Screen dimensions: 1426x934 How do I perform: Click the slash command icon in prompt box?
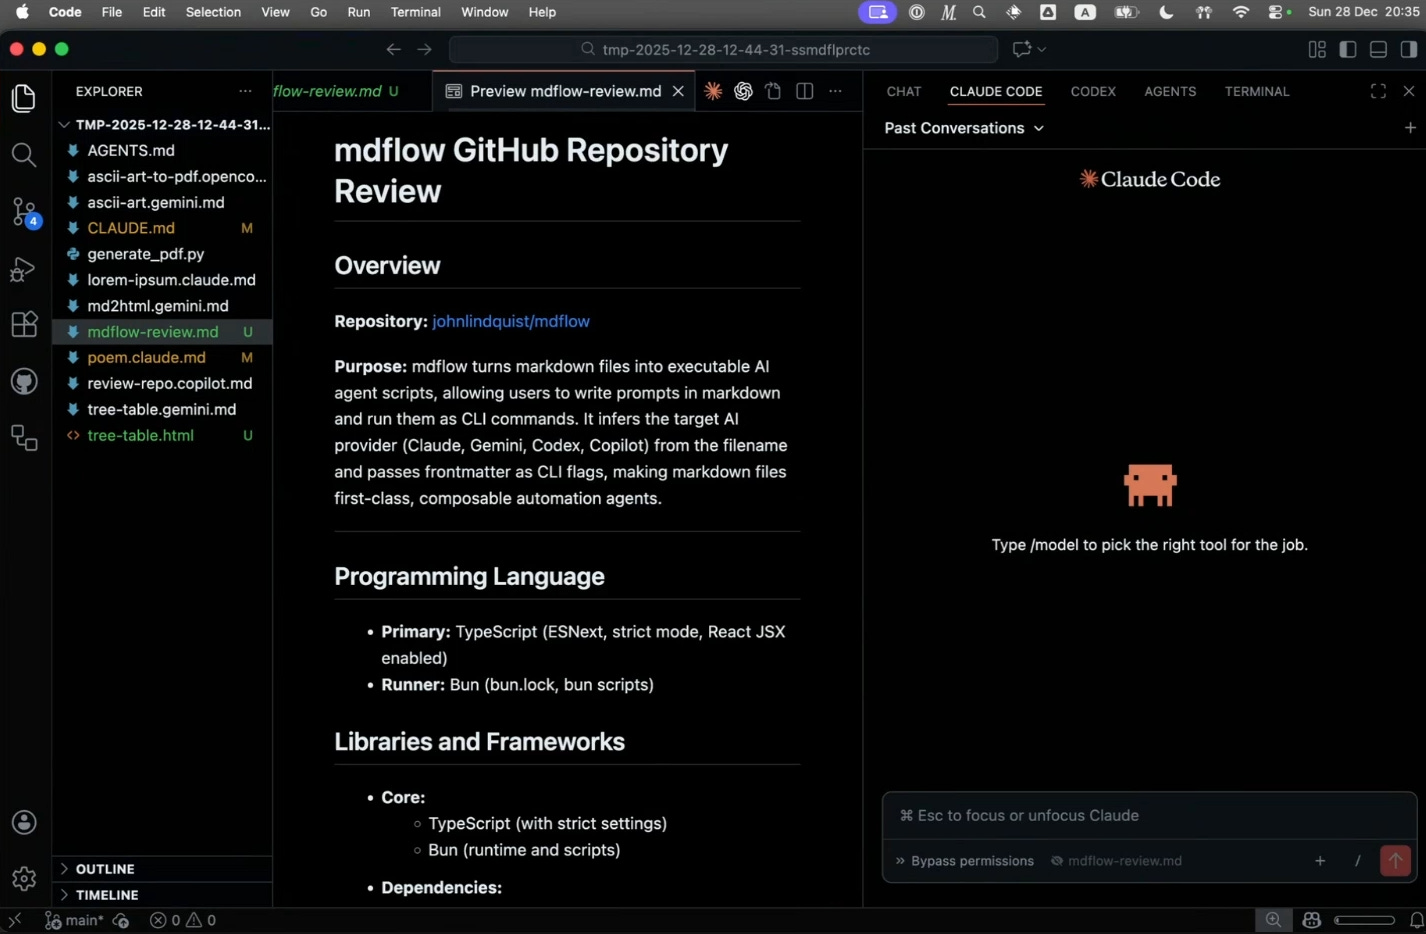click(x=1357, y=861)
